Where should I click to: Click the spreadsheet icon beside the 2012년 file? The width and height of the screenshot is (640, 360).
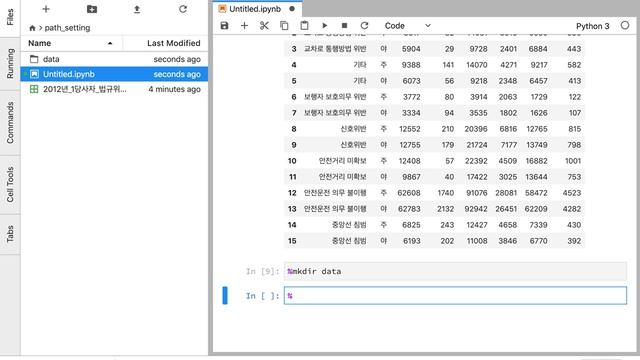pyautogui.click(x=34, y=89)
